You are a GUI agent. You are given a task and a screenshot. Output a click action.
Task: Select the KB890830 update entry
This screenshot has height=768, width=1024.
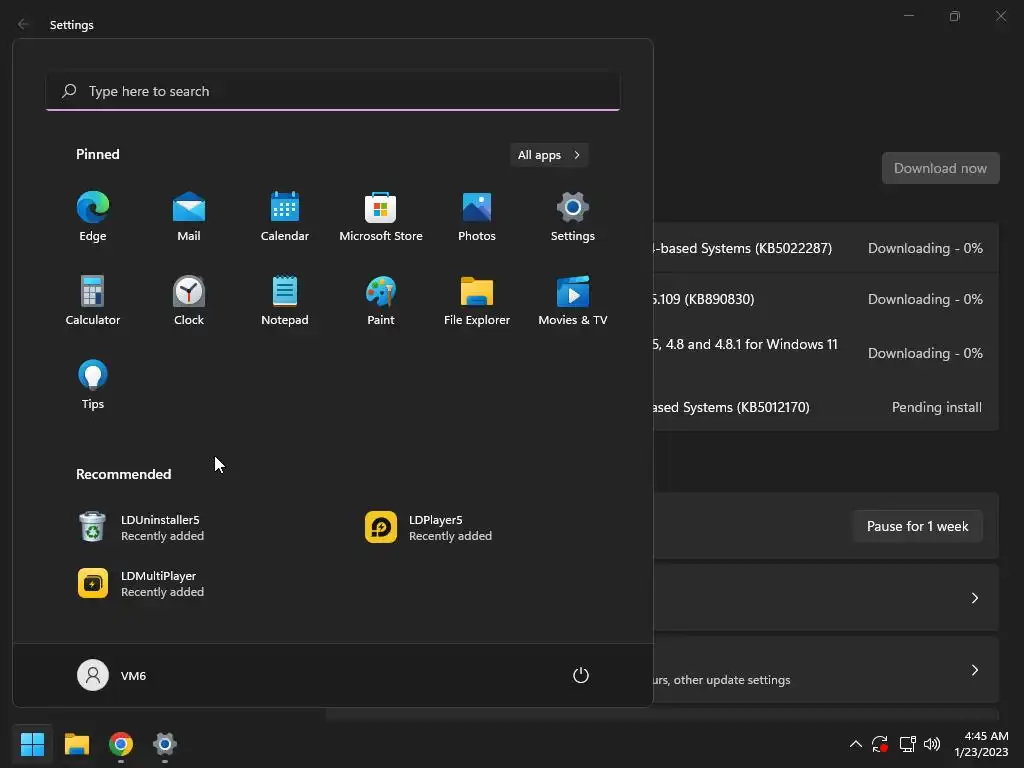click(826, 299)
